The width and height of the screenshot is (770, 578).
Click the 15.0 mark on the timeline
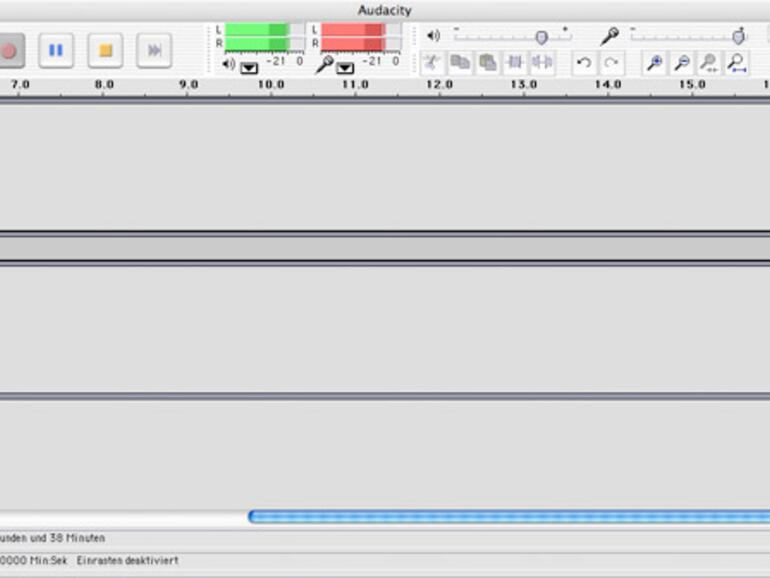pyautogui.click(x=692, y=84)
